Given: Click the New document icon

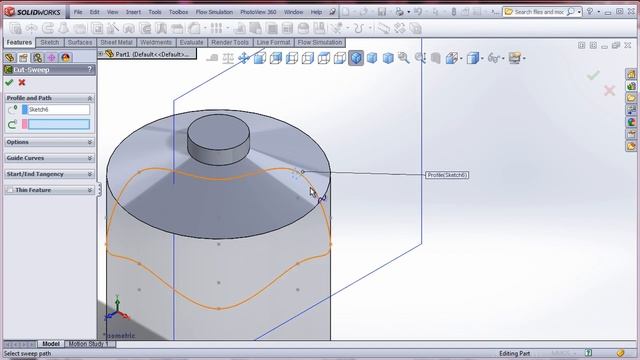Looking at the screenshot, I should tap(345, 12).
